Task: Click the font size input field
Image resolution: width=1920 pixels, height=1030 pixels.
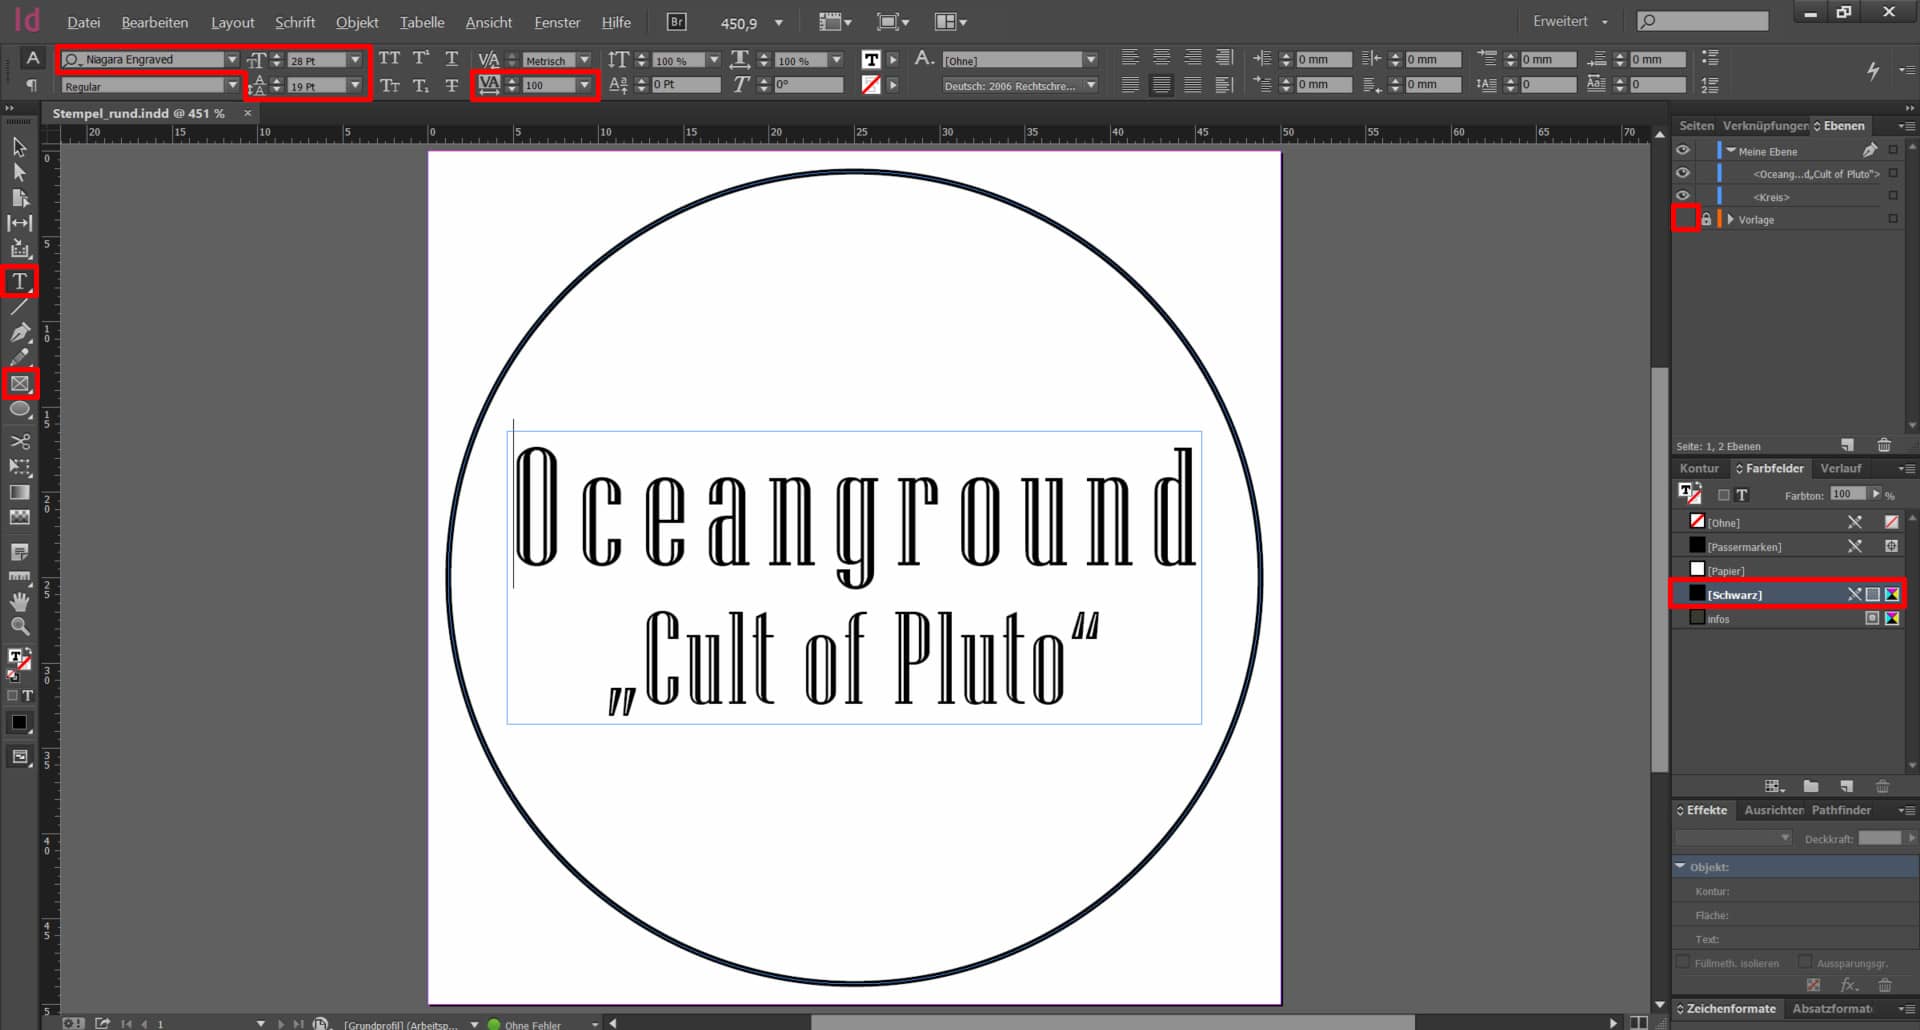Action: 315,60
